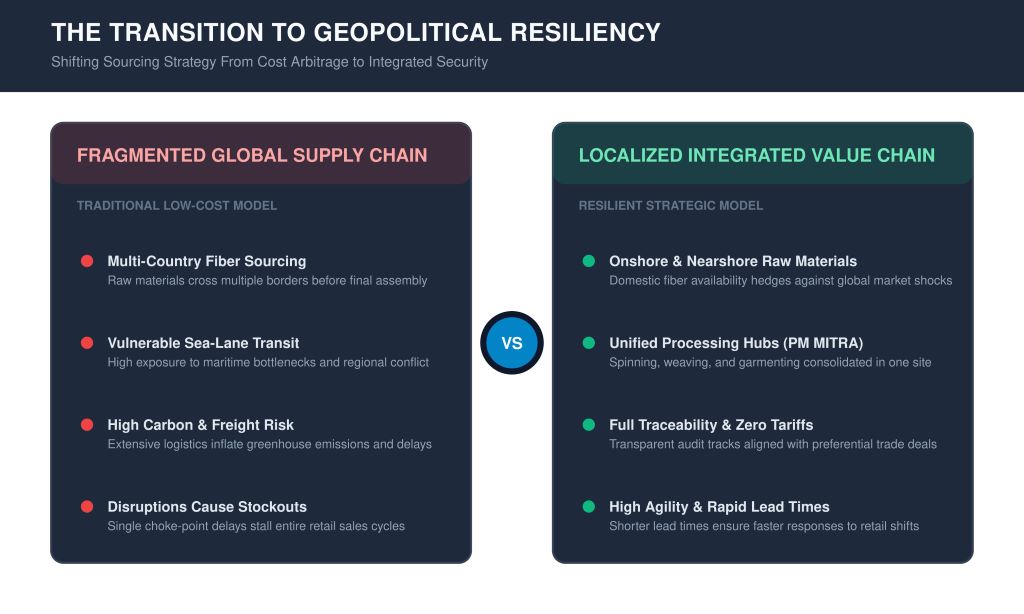Click 'Domestic fiber availability hedges' description

[x=780, y=281]
